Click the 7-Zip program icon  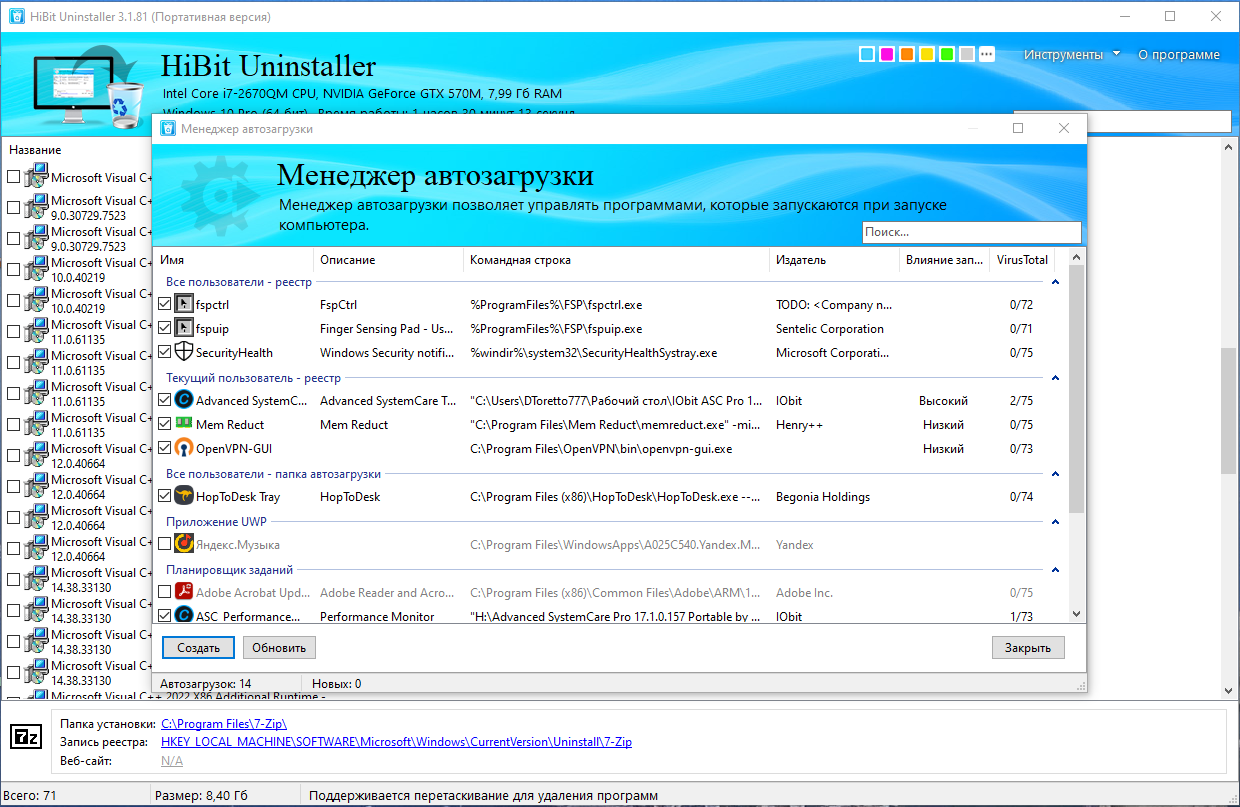[25, 738]
